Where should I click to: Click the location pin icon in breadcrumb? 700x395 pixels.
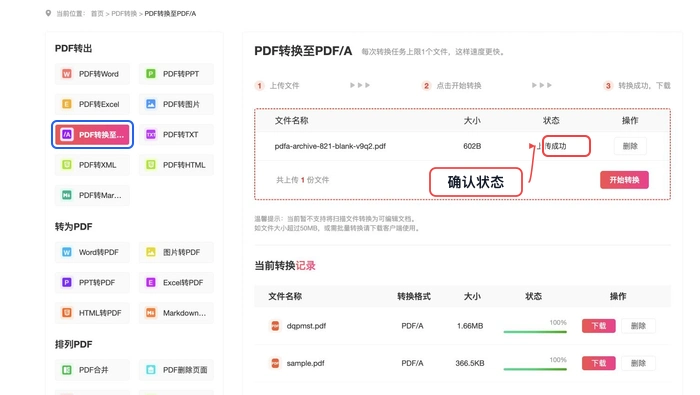coord(48,13)
